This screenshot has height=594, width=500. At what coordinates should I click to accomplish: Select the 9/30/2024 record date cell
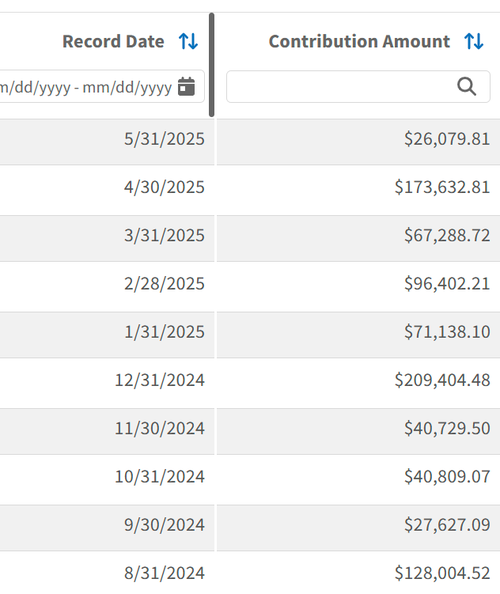(107, 524)
